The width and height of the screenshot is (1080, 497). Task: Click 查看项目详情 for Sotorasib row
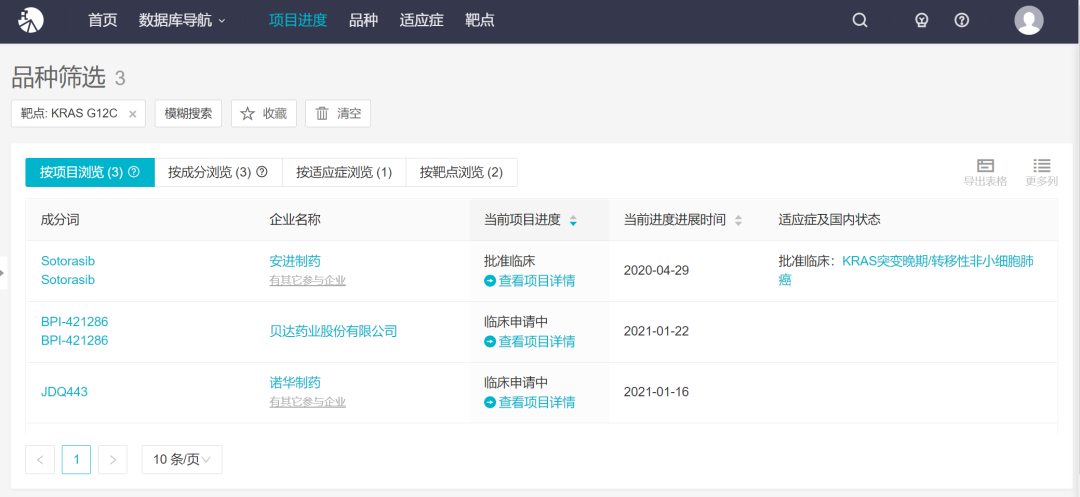[530, 281]
